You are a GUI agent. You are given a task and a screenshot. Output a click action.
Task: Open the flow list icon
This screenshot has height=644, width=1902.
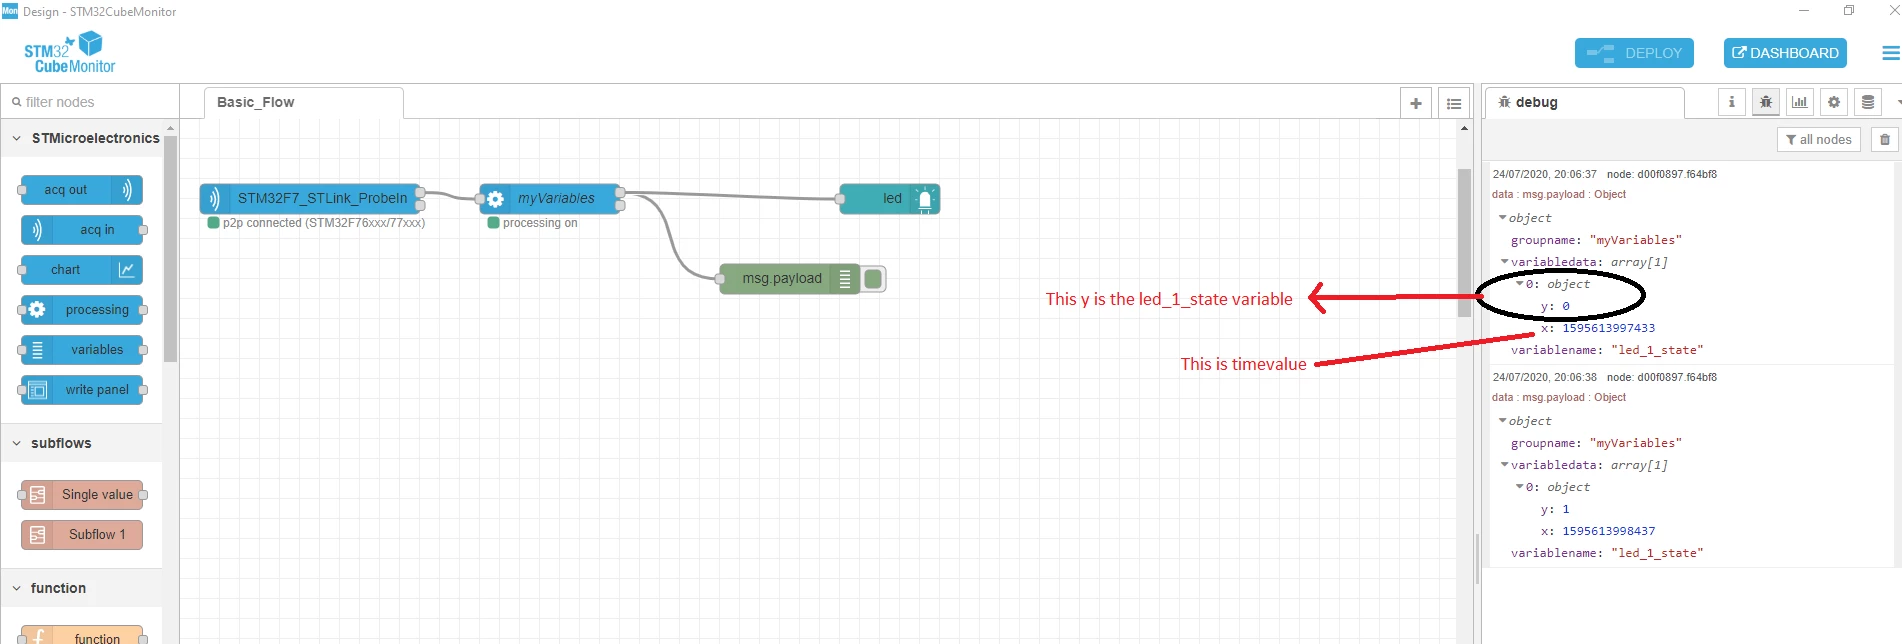pos(1454,103)
